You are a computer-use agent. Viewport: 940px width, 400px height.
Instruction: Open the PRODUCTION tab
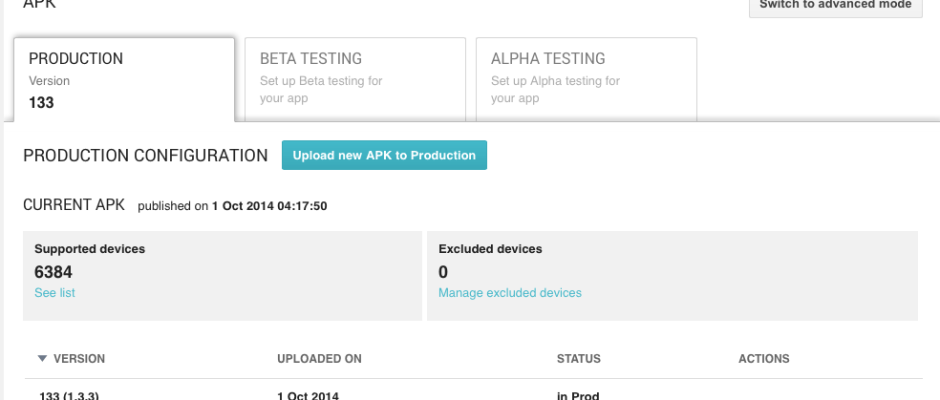coord(124,80)
